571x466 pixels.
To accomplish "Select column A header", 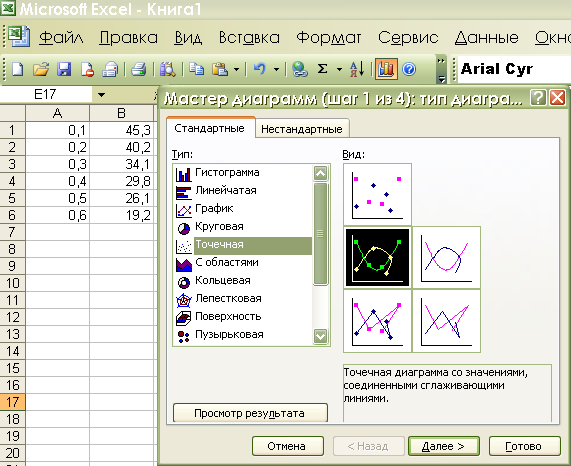I will tap(58, 113).
